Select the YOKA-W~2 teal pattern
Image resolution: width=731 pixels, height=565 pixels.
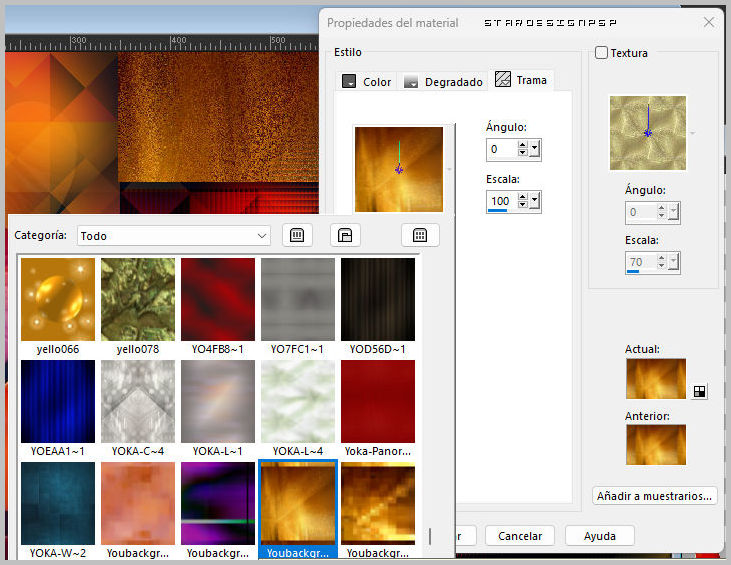coord(58,503)
